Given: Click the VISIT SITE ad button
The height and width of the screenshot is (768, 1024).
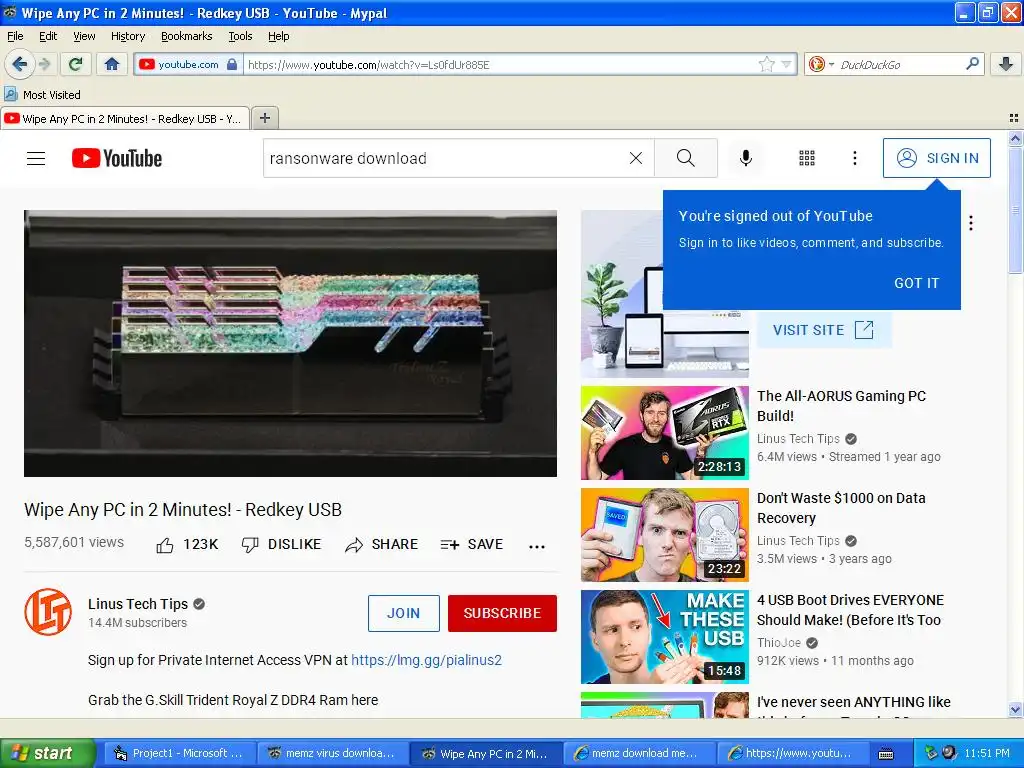Looking at the screenshot, I should point(824,330).
